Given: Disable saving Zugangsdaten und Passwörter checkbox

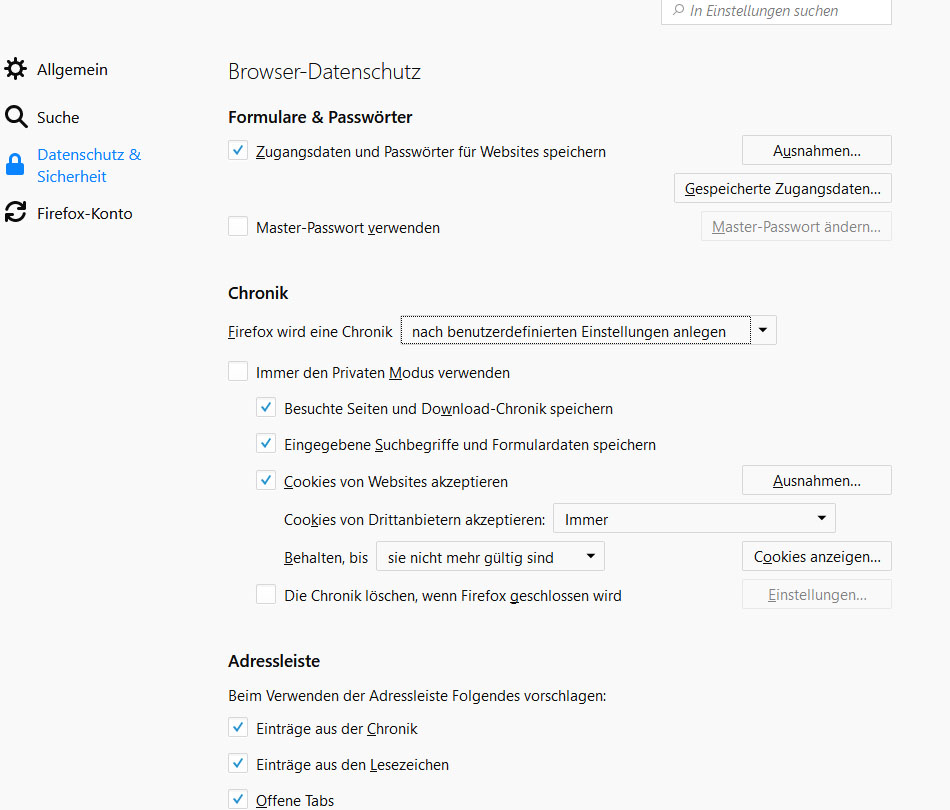Looking at the screenshot, I should (238, 151).
